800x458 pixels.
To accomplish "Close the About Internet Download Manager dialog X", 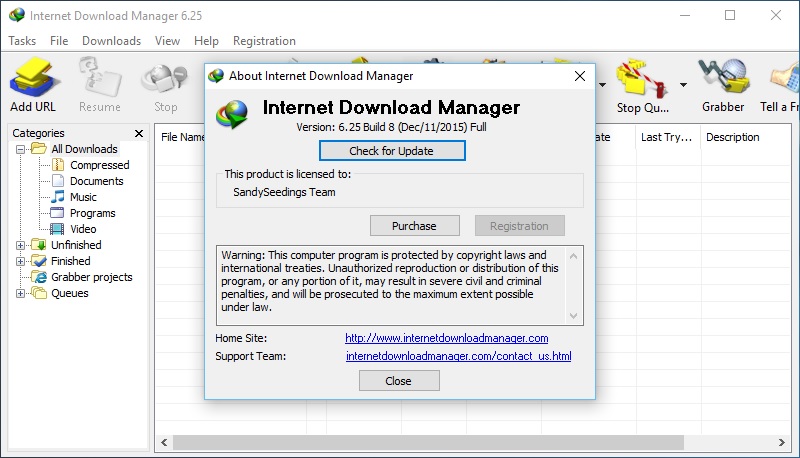I will pos(580,76).
